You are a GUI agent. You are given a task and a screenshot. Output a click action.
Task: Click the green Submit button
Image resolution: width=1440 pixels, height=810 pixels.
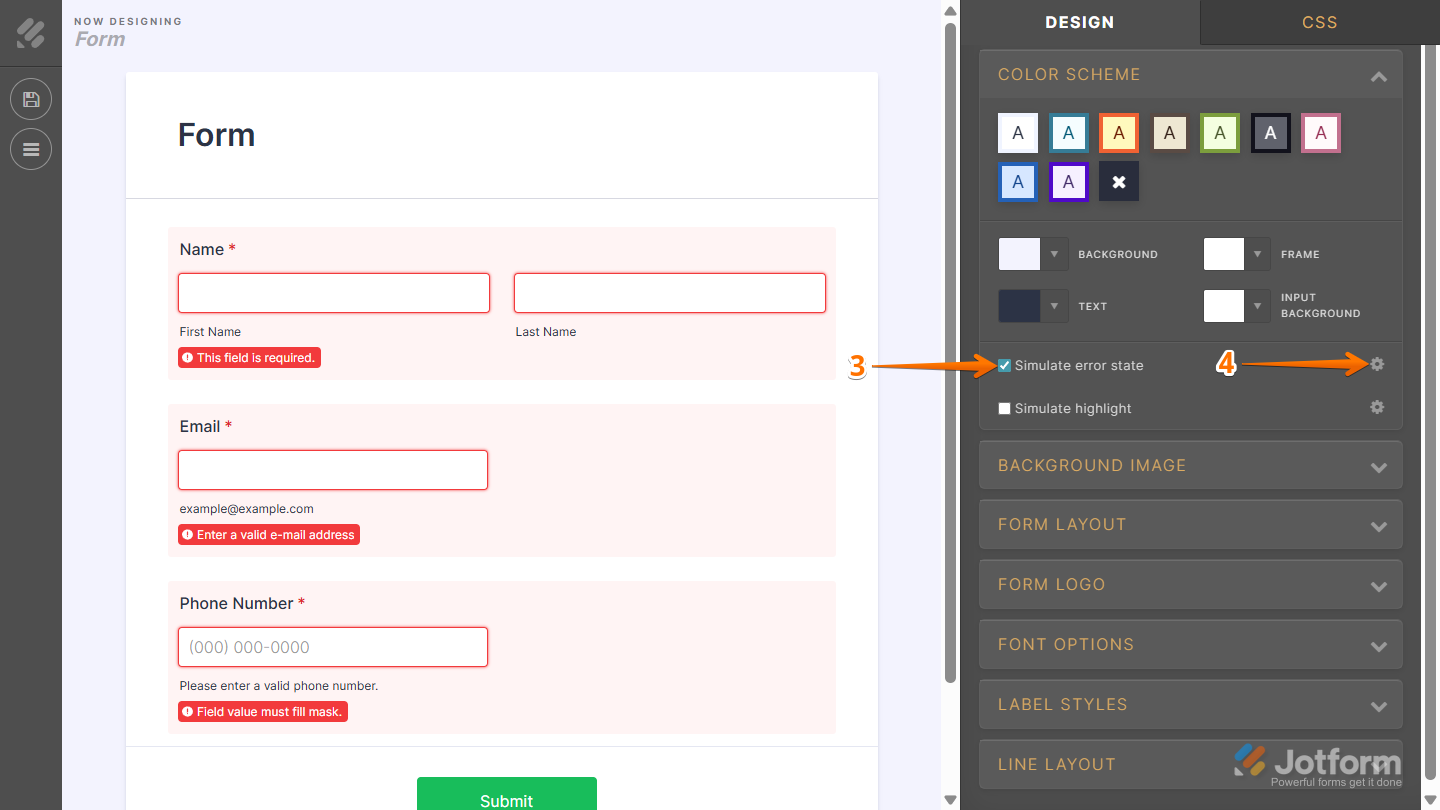[506, 797]
